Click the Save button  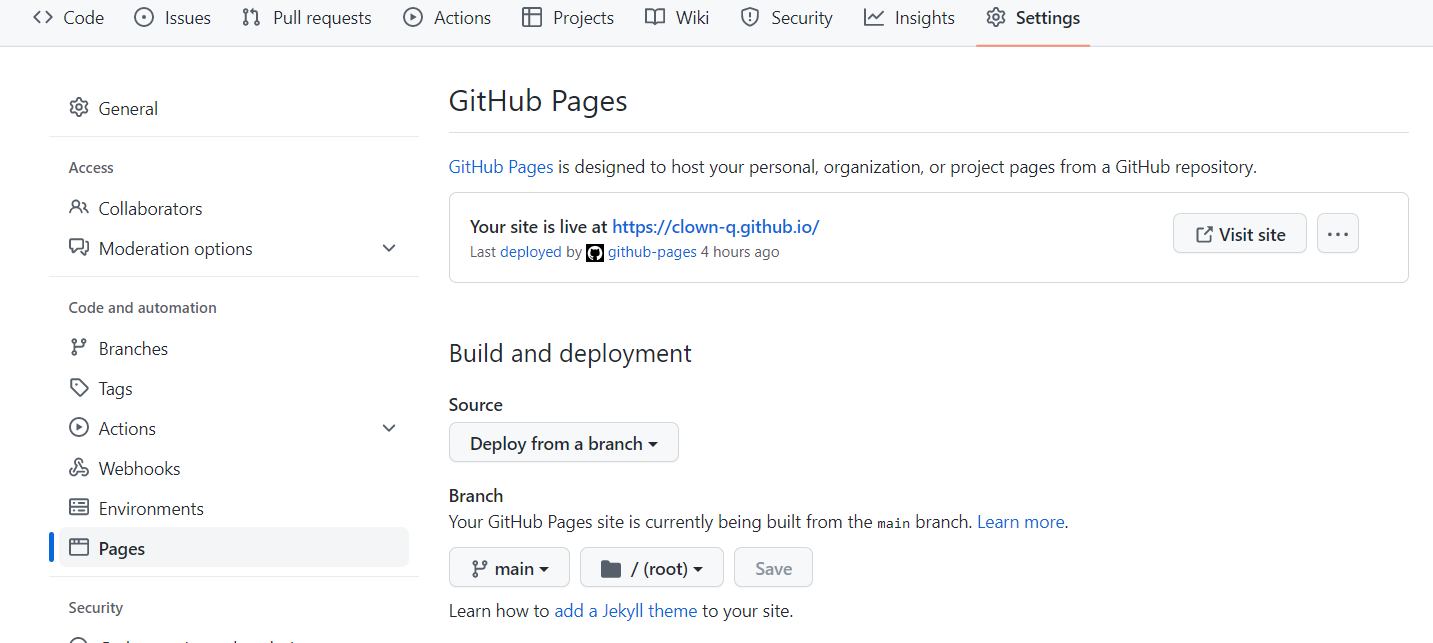(x=773, y=568)
